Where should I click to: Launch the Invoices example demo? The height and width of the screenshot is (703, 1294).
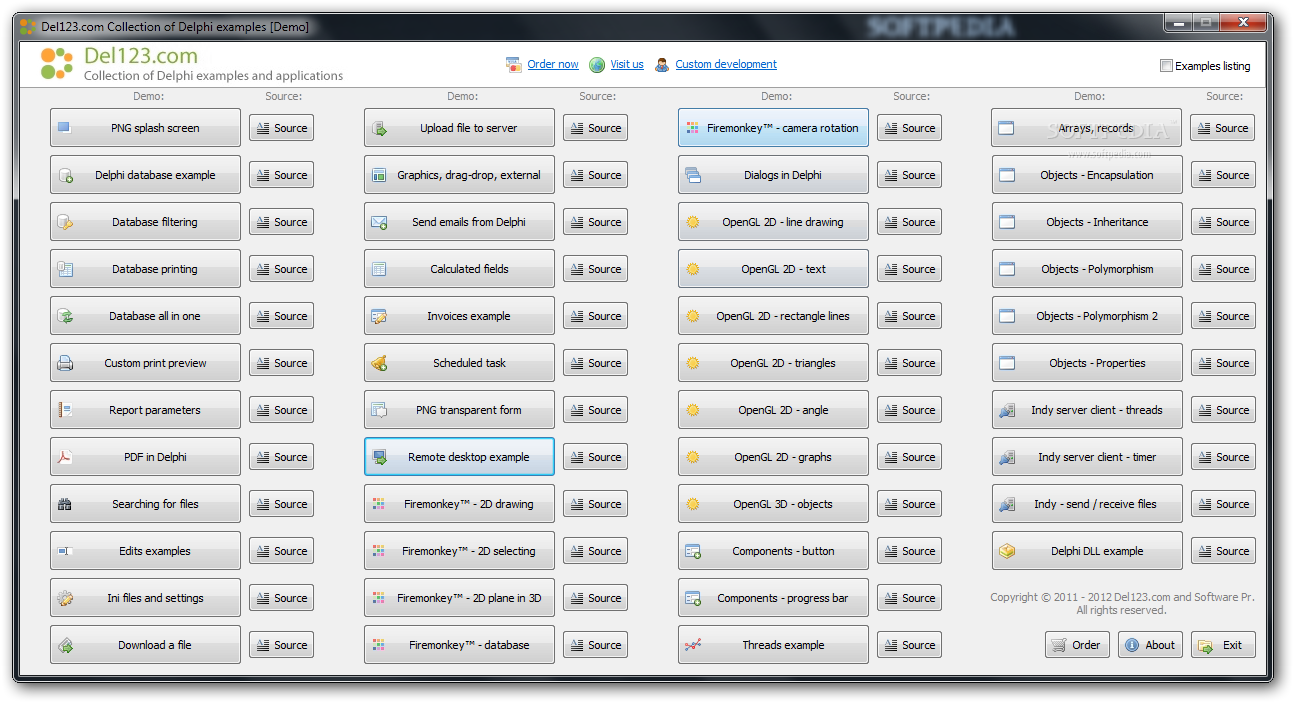tap(459, 316)
